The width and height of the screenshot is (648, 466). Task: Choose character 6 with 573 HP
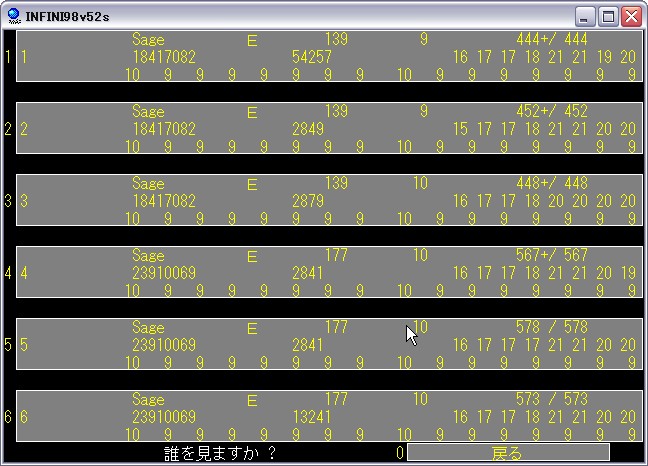click(329, 416)
